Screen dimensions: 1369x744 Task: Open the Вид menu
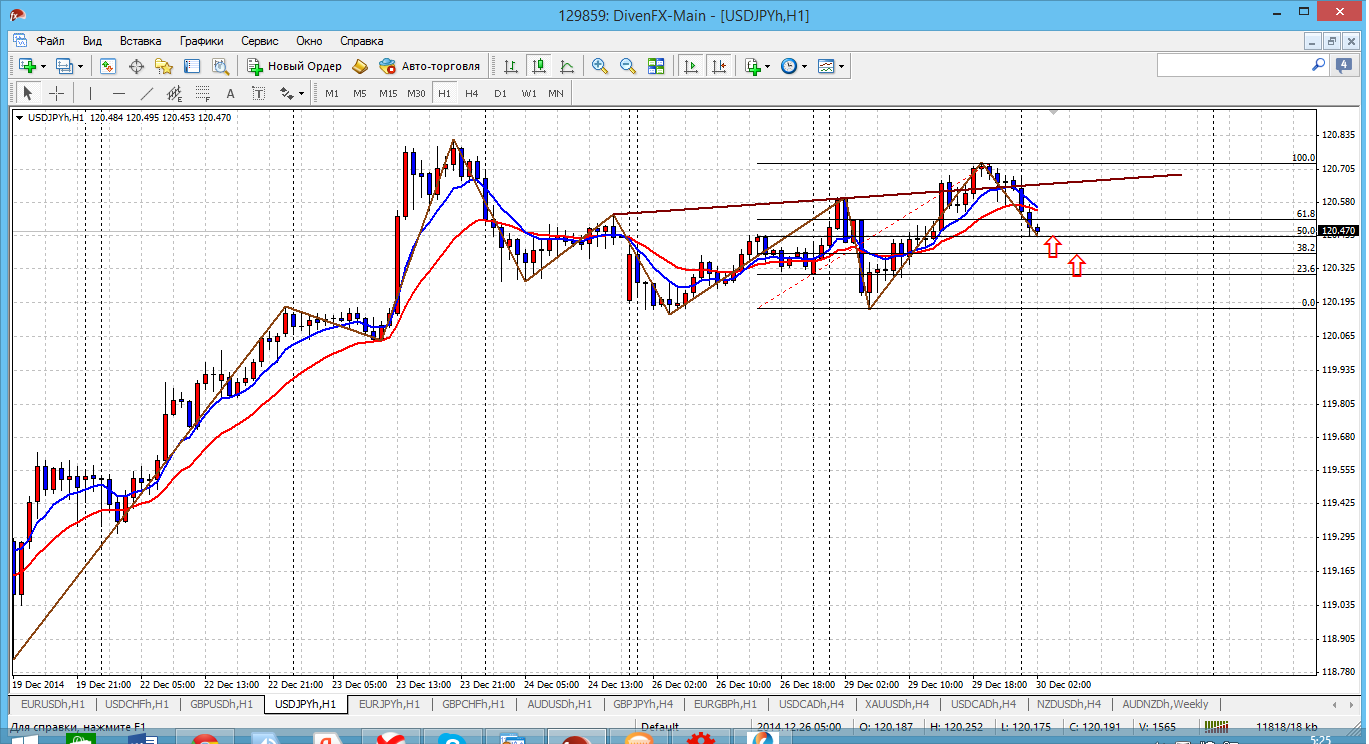click(92, 41)
